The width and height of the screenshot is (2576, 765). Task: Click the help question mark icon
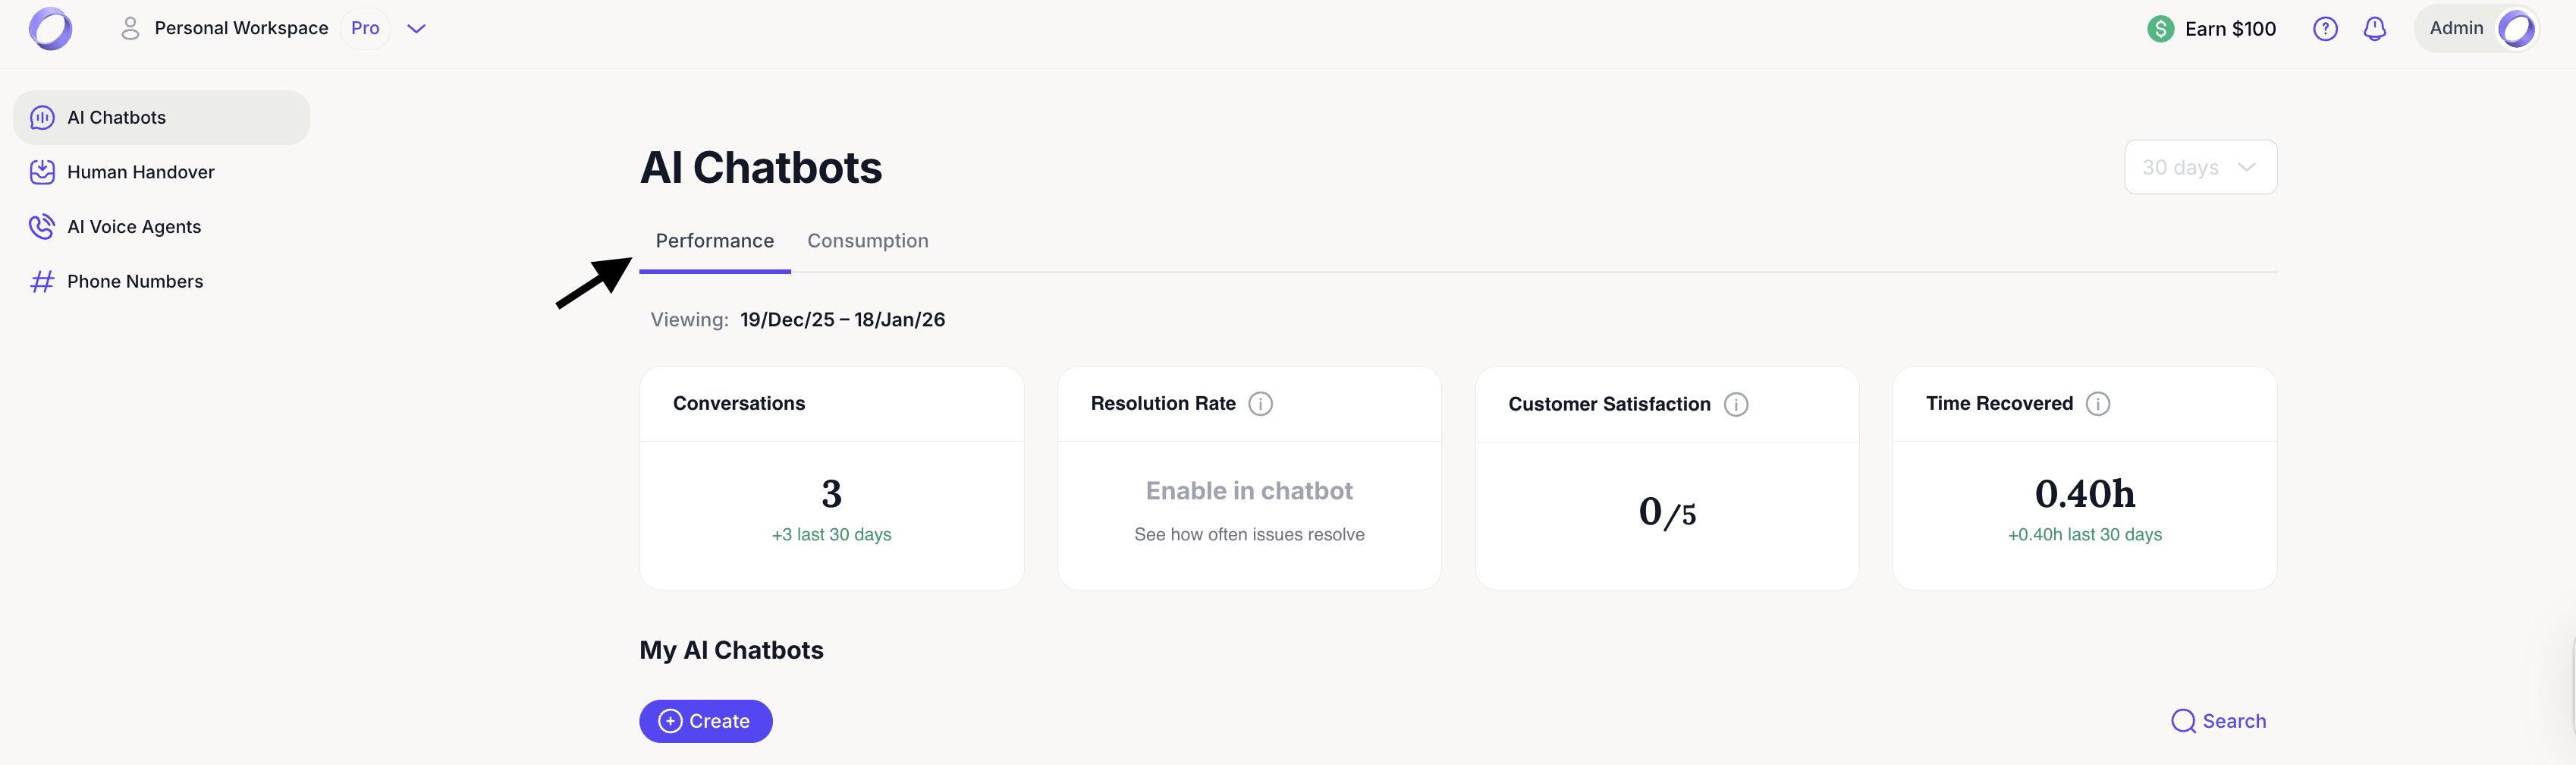pos(2325,29)
